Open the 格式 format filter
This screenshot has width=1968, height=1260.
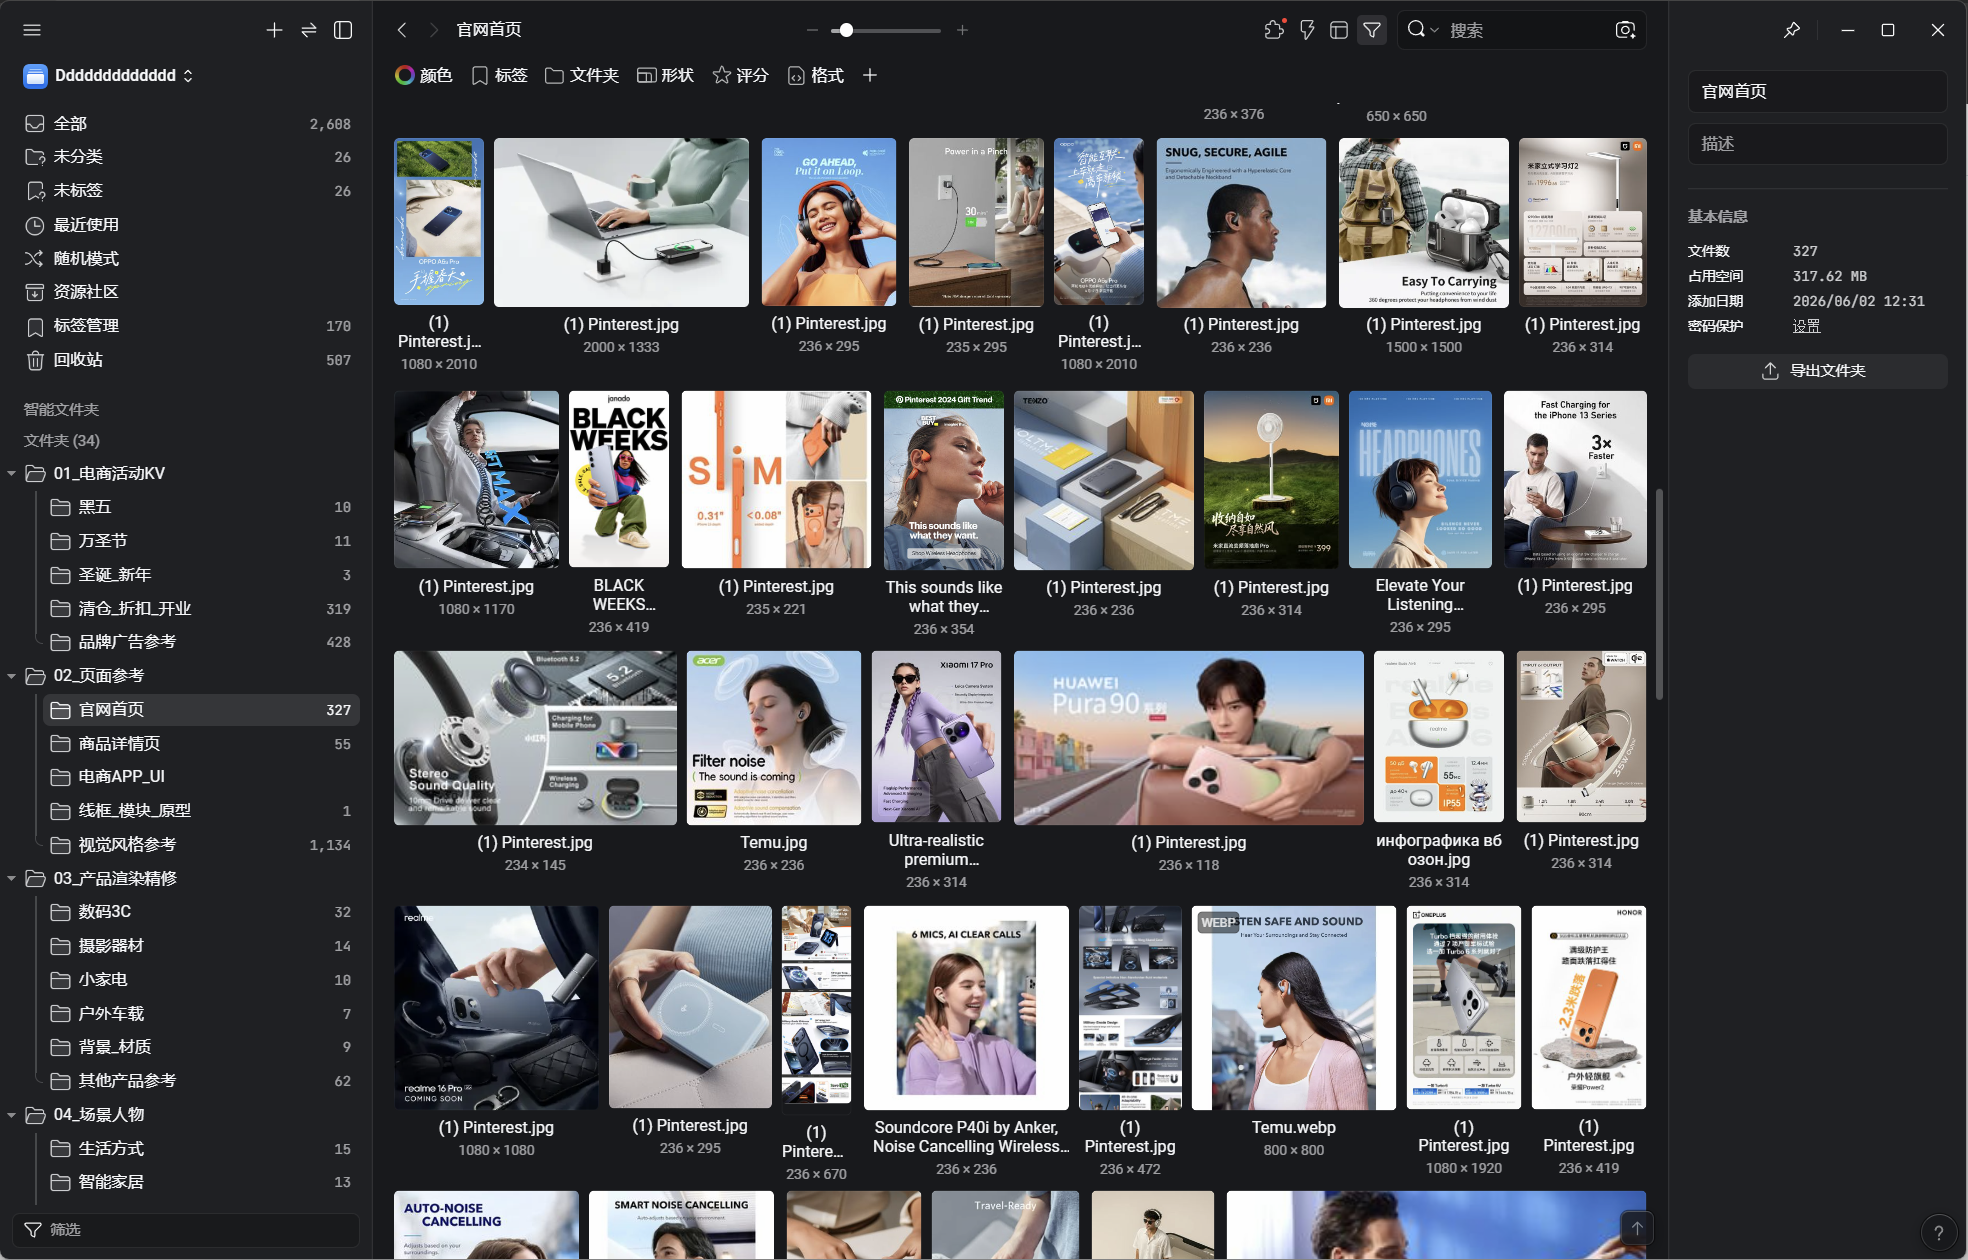[815, 75]
